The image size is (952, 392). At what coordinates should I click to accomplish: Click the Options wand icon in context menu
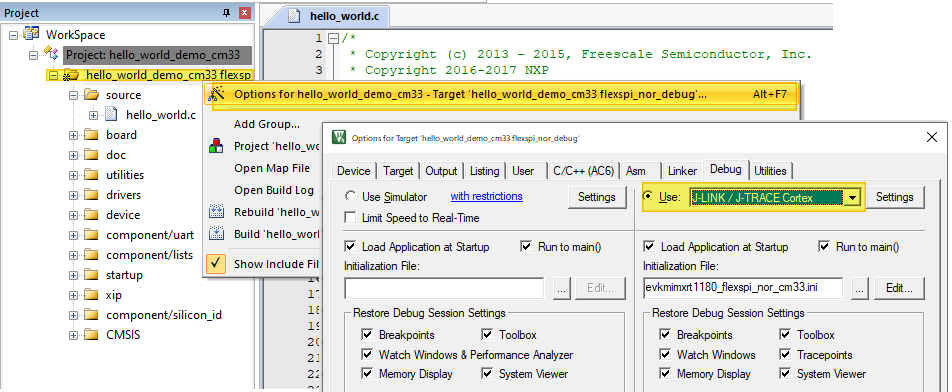pos(216,94)
